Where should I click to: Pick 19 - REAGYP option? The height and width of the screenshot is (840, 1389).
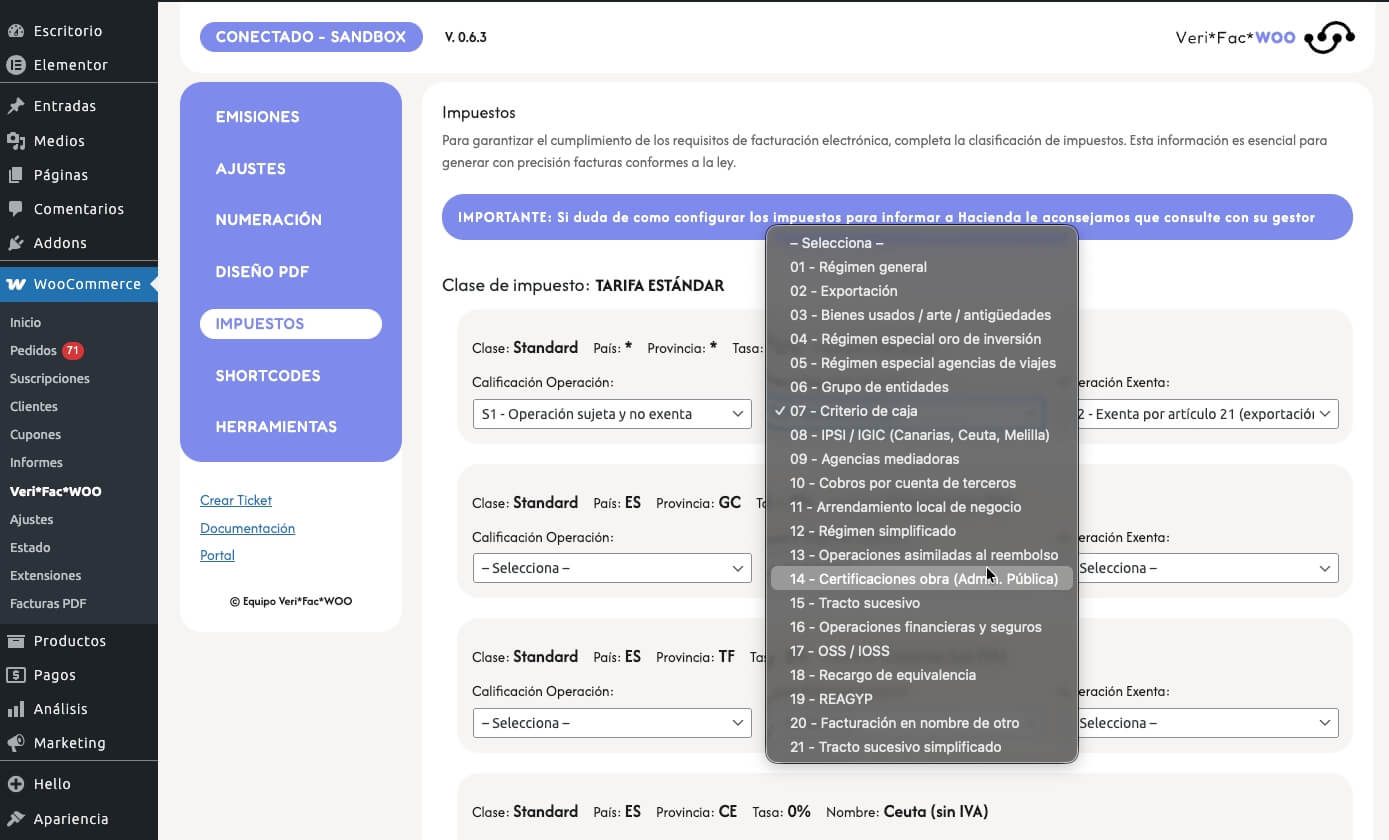(x=922, y=699)
